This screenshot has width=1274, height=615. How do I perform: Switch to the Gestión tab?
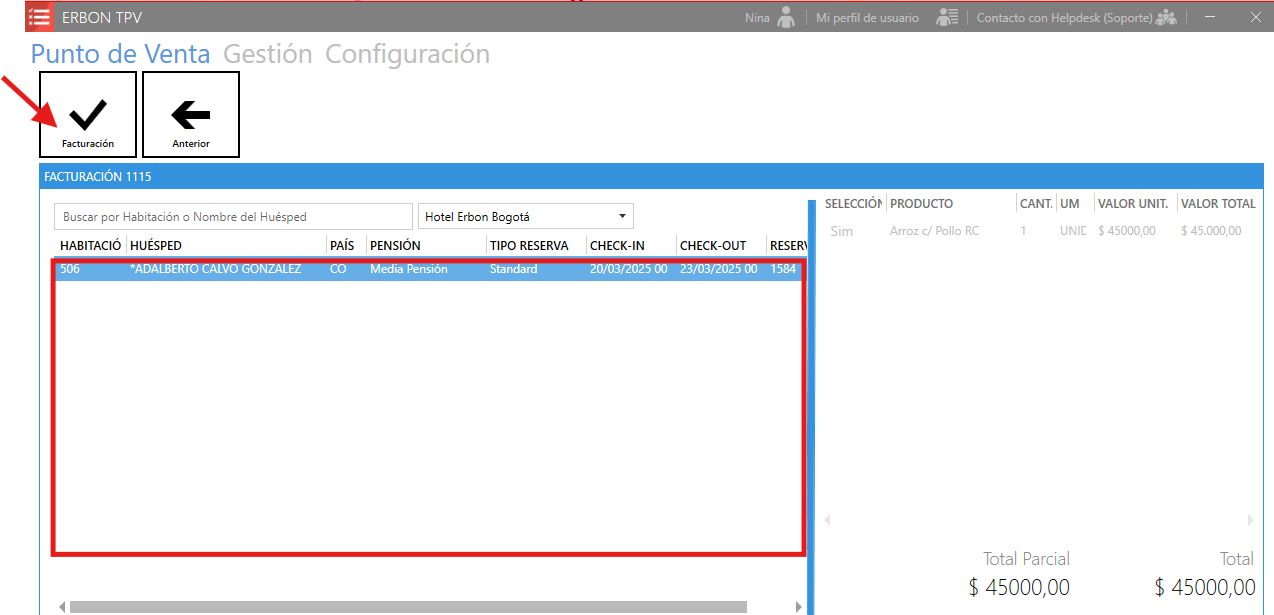(x=267, y=54)
